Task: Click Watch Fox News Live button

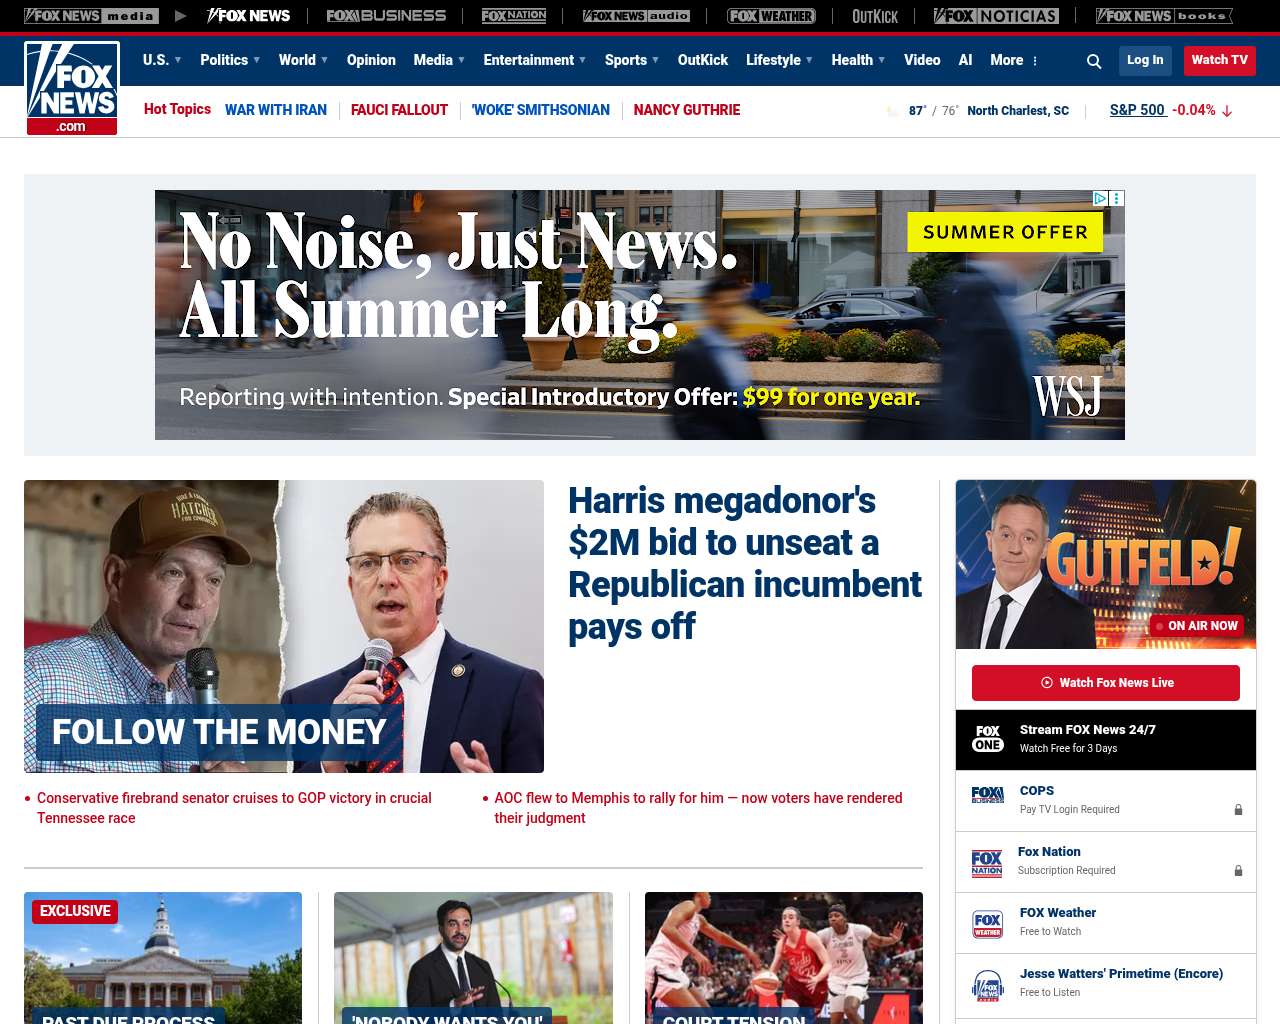Action: click(x=1106, y=683)
